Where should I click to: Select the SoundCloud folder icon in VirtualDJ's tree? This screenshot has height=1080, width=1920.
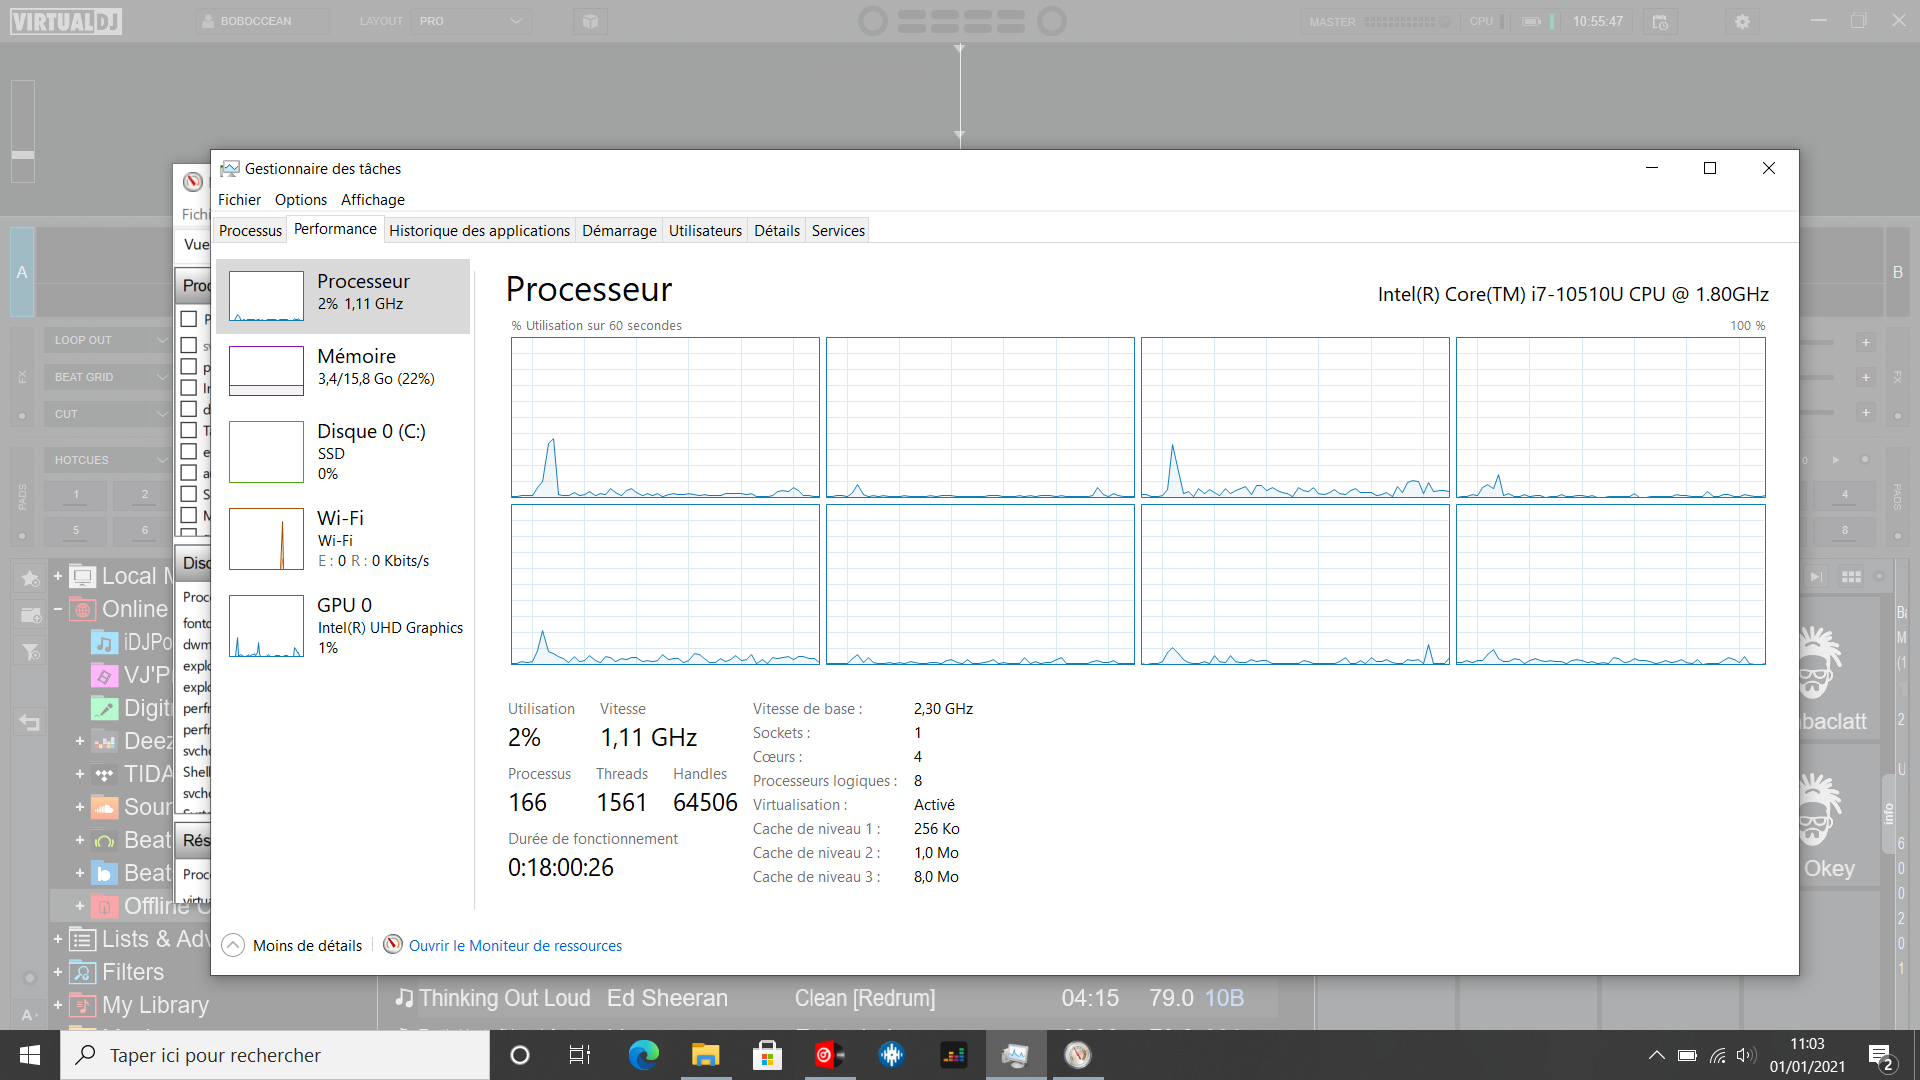[x=105, y=807]
